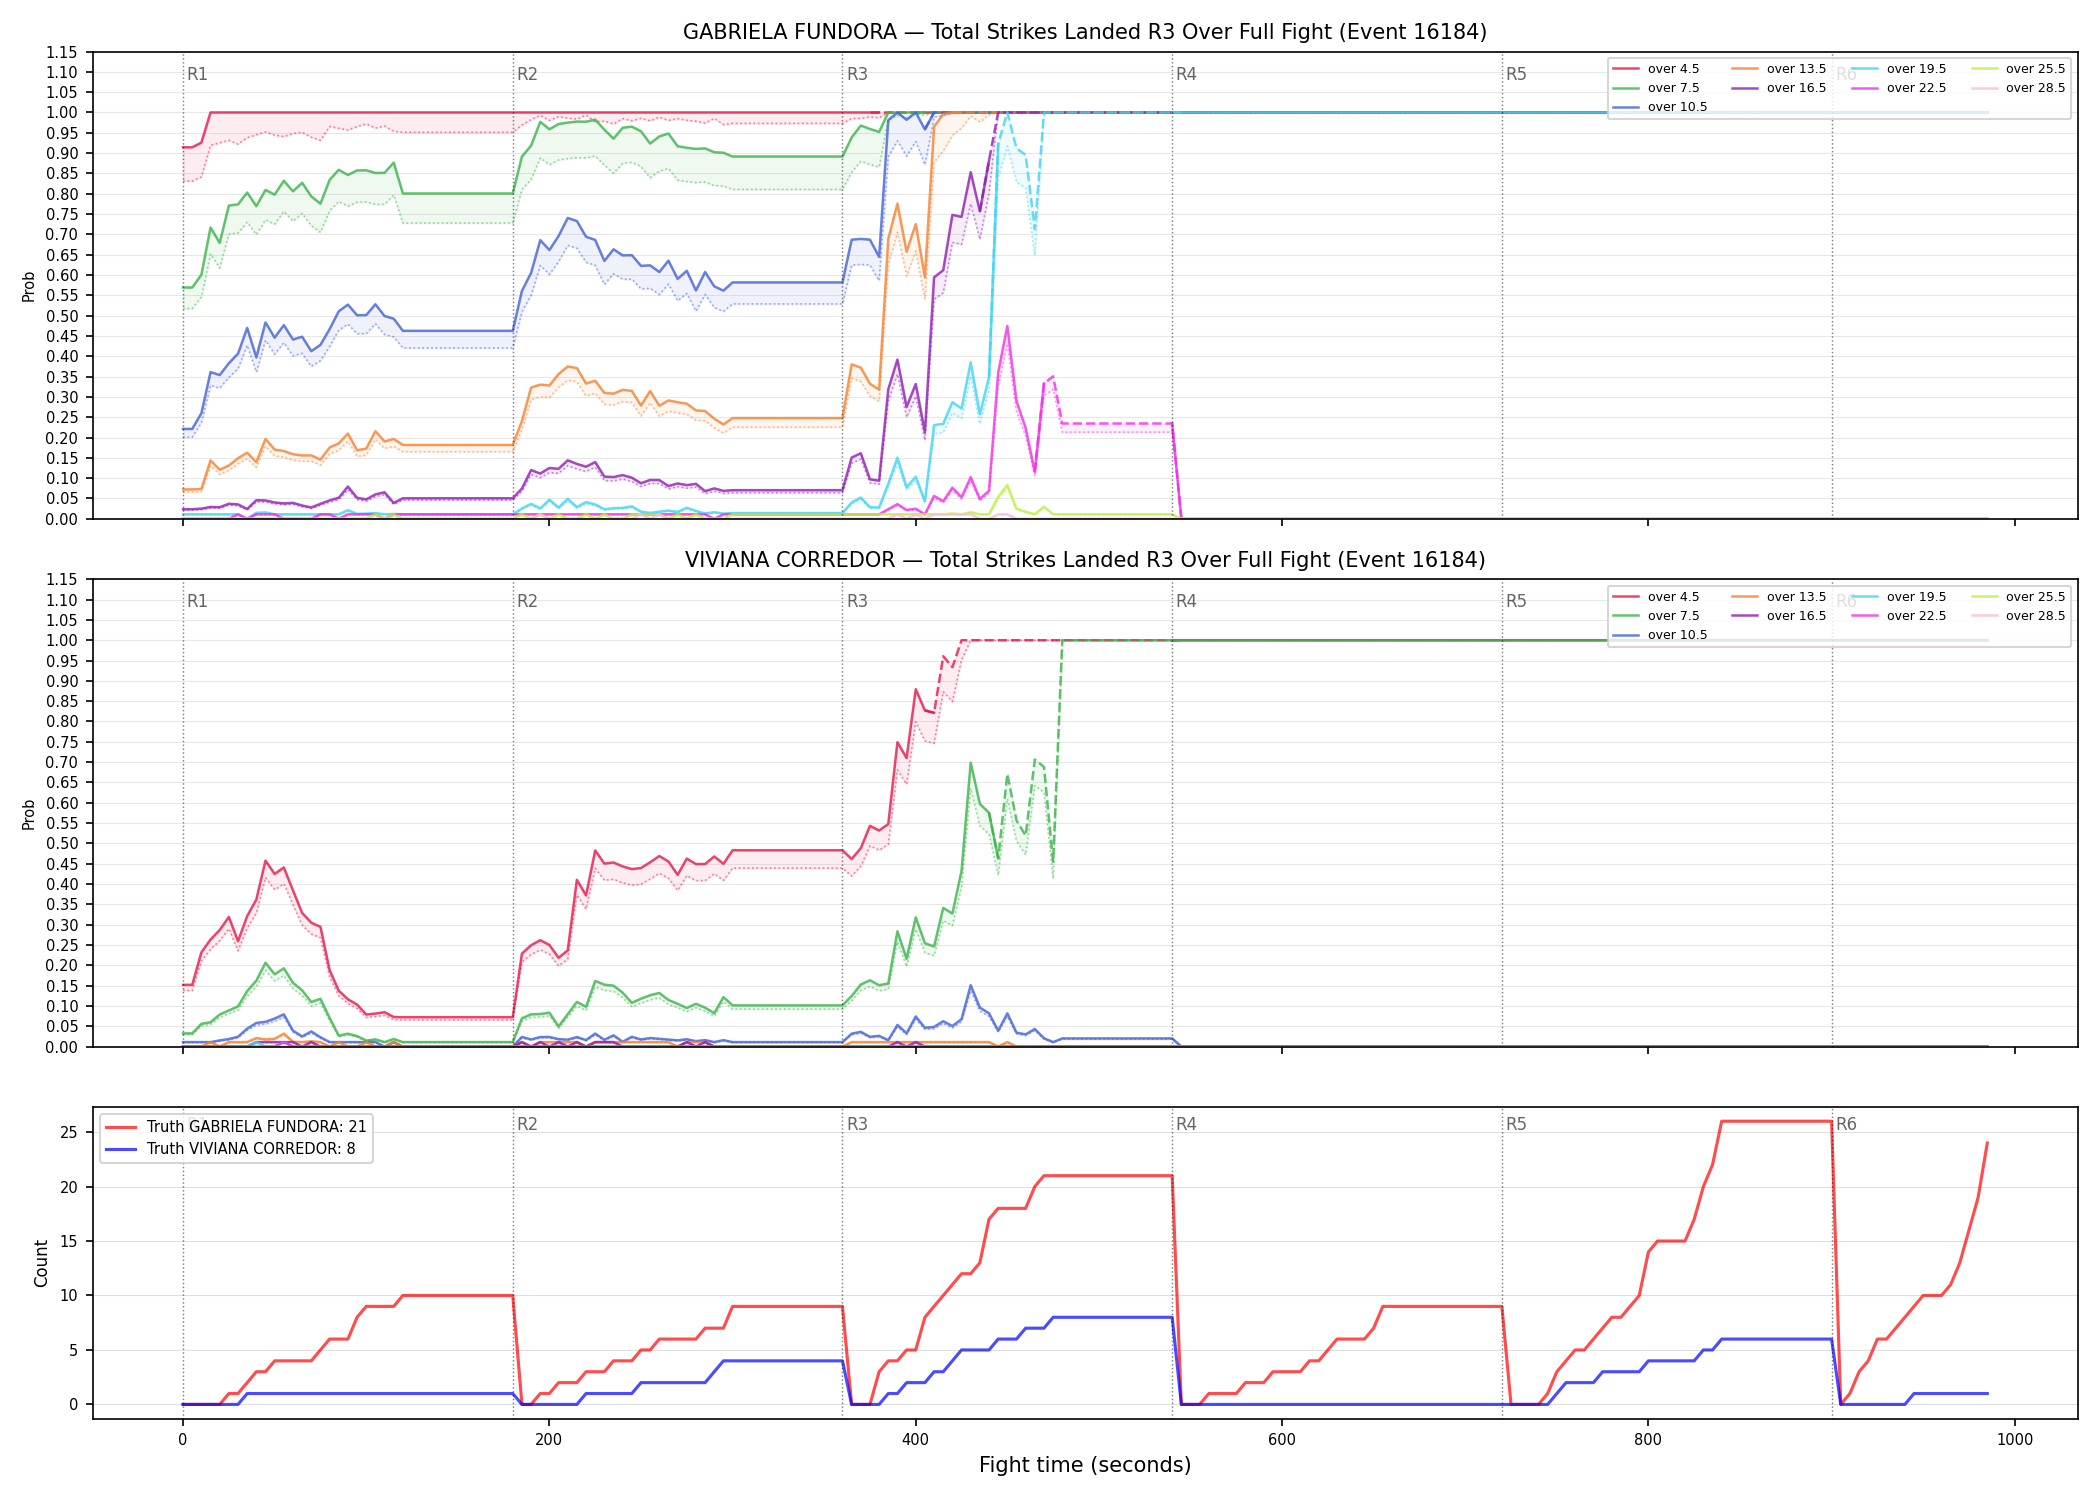This screenshot has height=1500, width=2100.
Task: Click the GABRIELA FUNDORA chart title
Action: coord(1084,32)
